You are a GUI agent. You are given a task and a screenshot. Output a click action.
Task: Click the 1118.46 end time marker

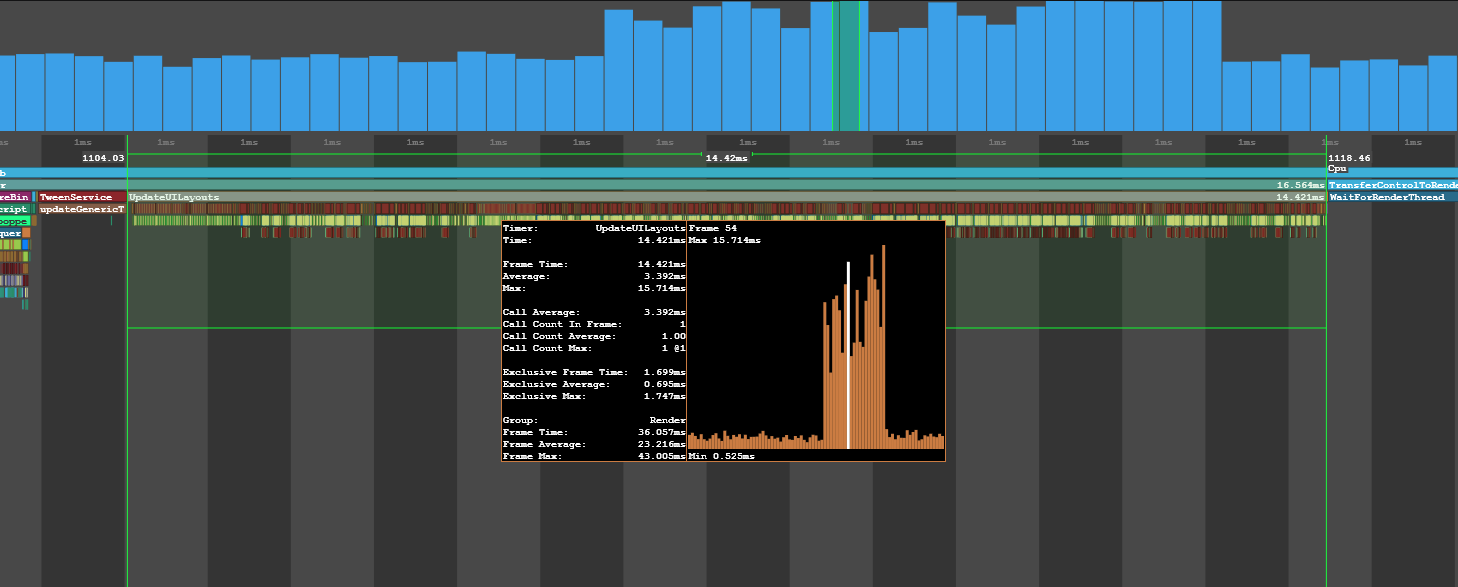tap(1347, 158)
